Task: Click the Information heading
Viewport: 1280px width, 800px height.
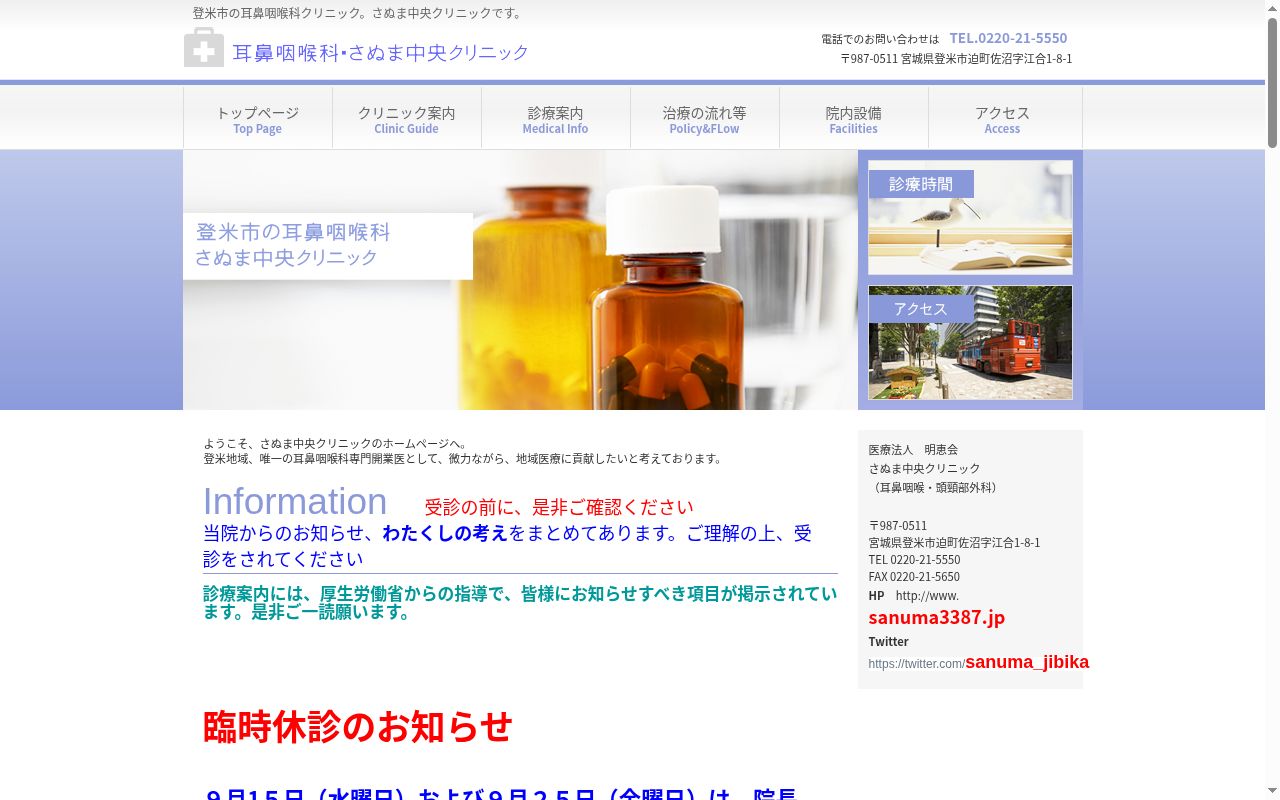Action: coord(295,501)
